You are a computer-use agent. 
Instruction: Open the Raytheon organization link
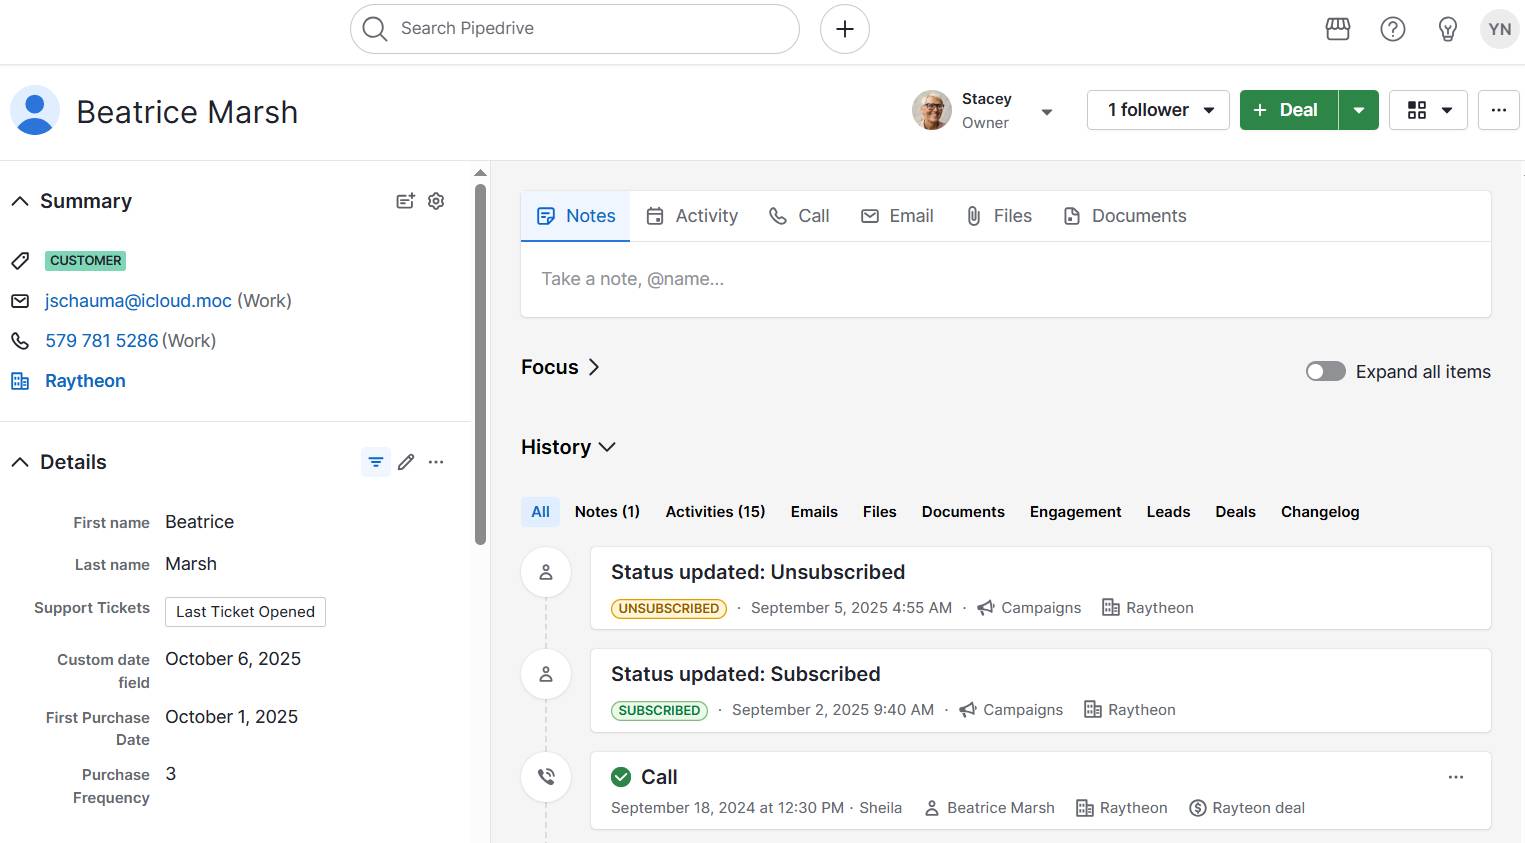[x=85, y=380]
